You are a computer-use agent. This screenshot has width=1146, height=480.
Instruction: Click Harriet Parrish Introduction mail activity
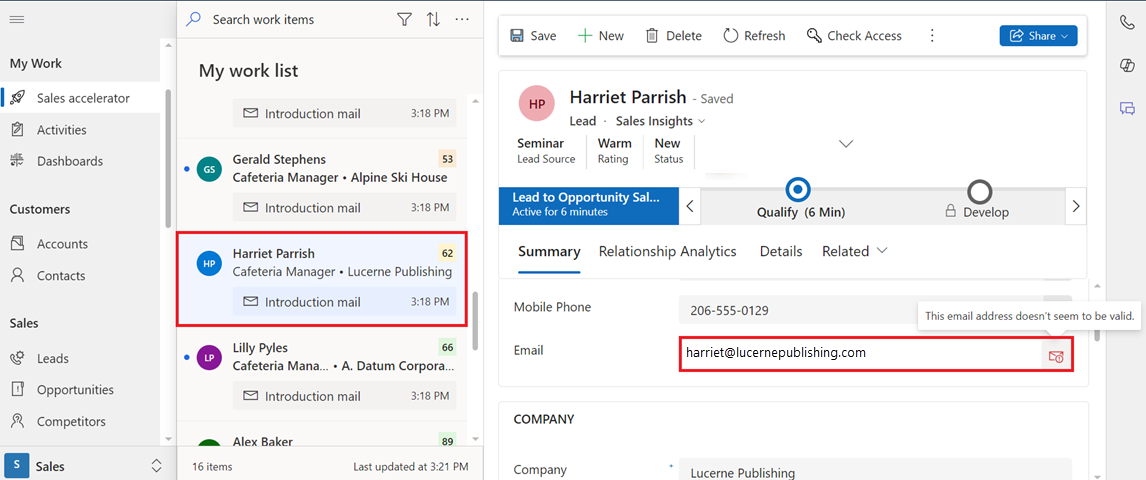pyautogui.click(x=345, y=302)
